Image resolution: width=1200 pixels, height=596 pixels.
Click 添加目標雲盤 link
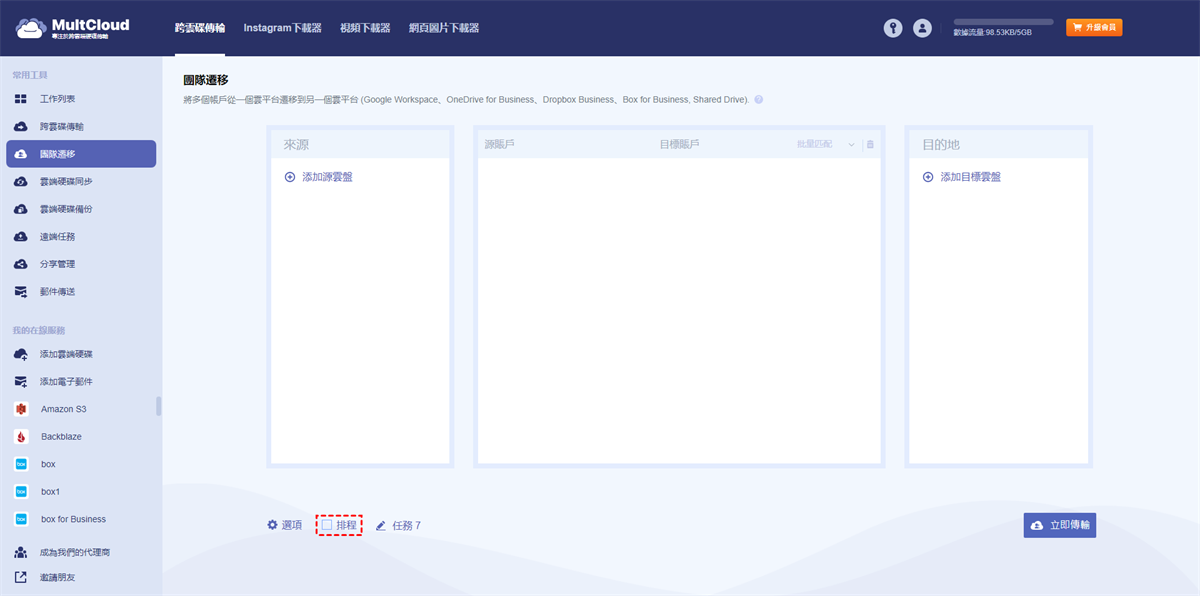962,177
